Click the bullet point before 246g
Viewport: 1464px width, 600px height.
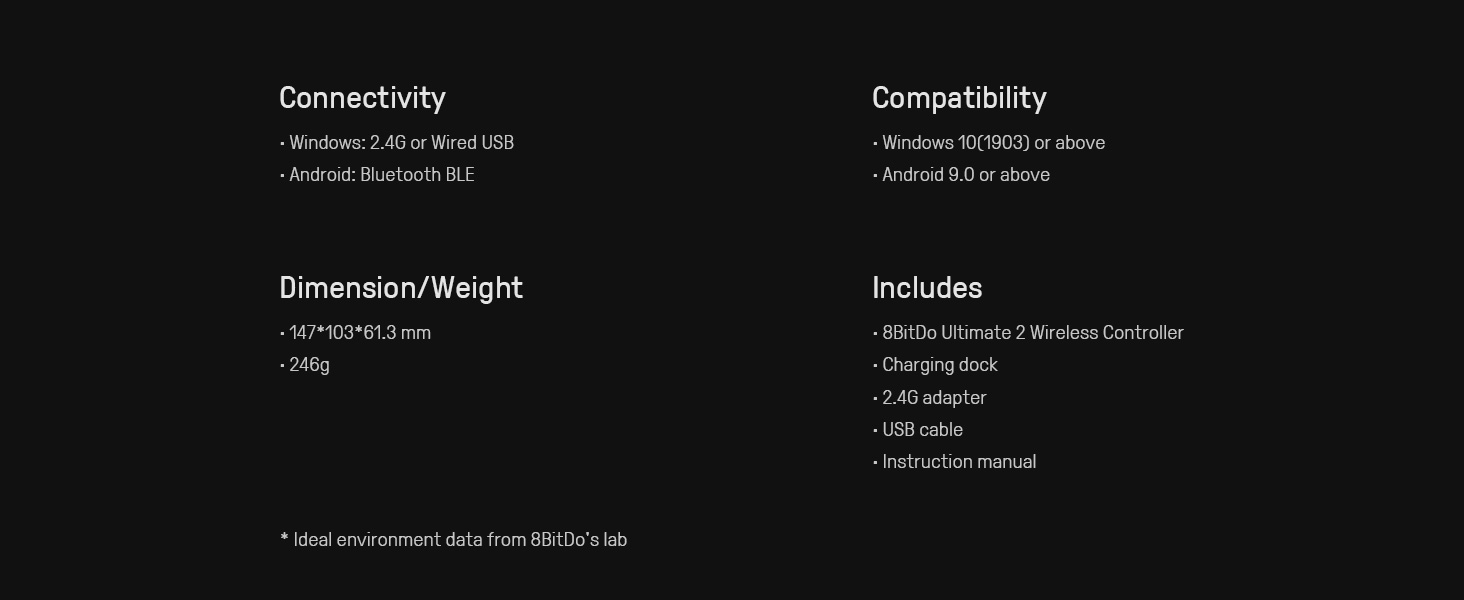click(x=282, y=366)
